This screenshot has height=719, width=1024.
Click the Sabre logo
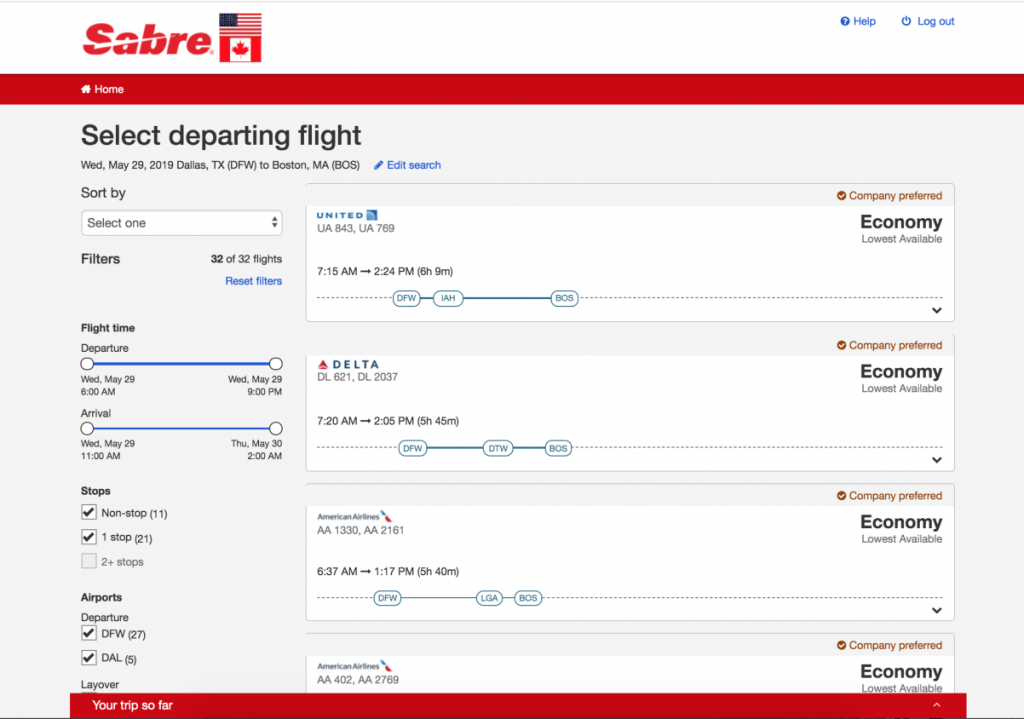click(x=148, y=39)
